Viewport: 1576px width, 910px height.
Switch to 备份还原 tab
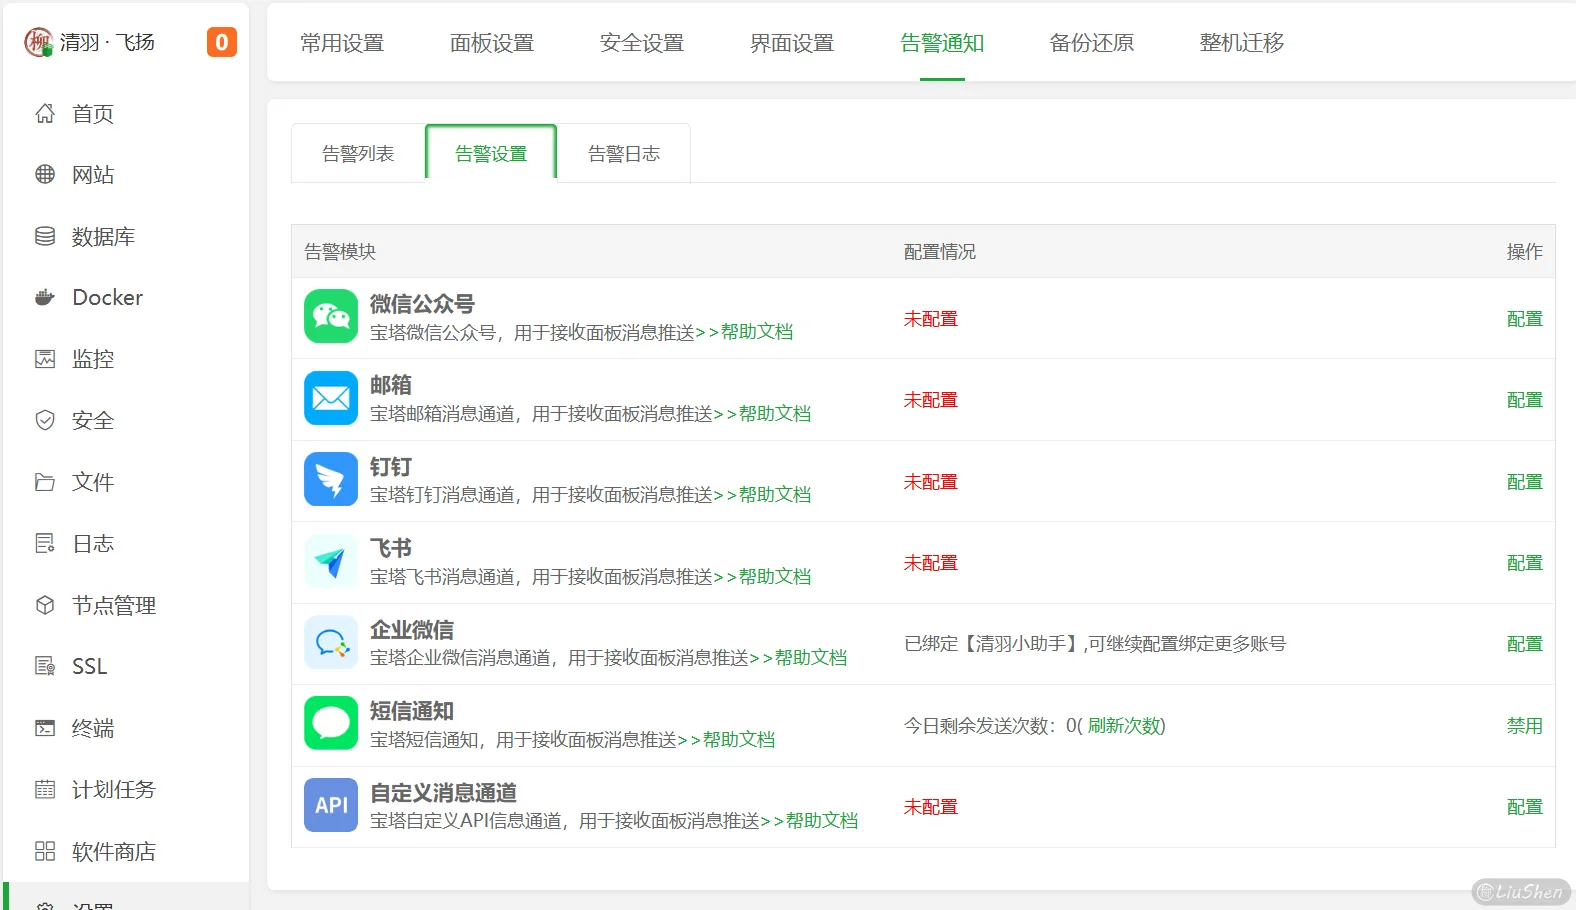(1092, 43)
